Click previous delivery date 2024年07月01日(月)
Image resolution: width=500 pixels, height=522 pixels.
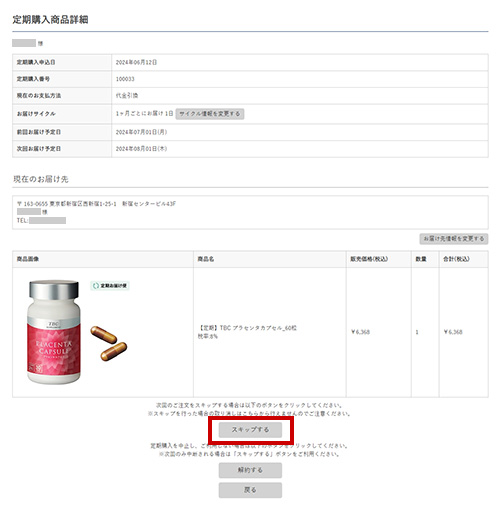click(x=141, y=132)
